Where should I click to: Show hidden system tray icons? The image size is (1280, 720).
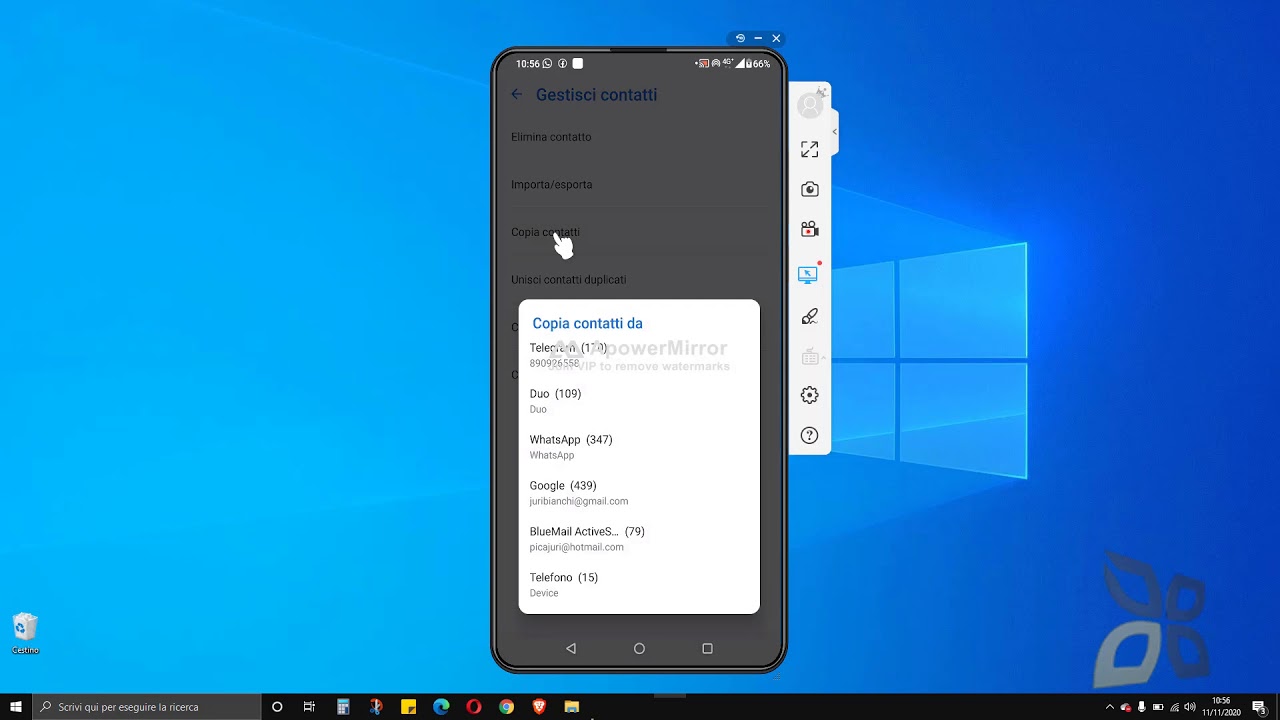pos(1109,707)
